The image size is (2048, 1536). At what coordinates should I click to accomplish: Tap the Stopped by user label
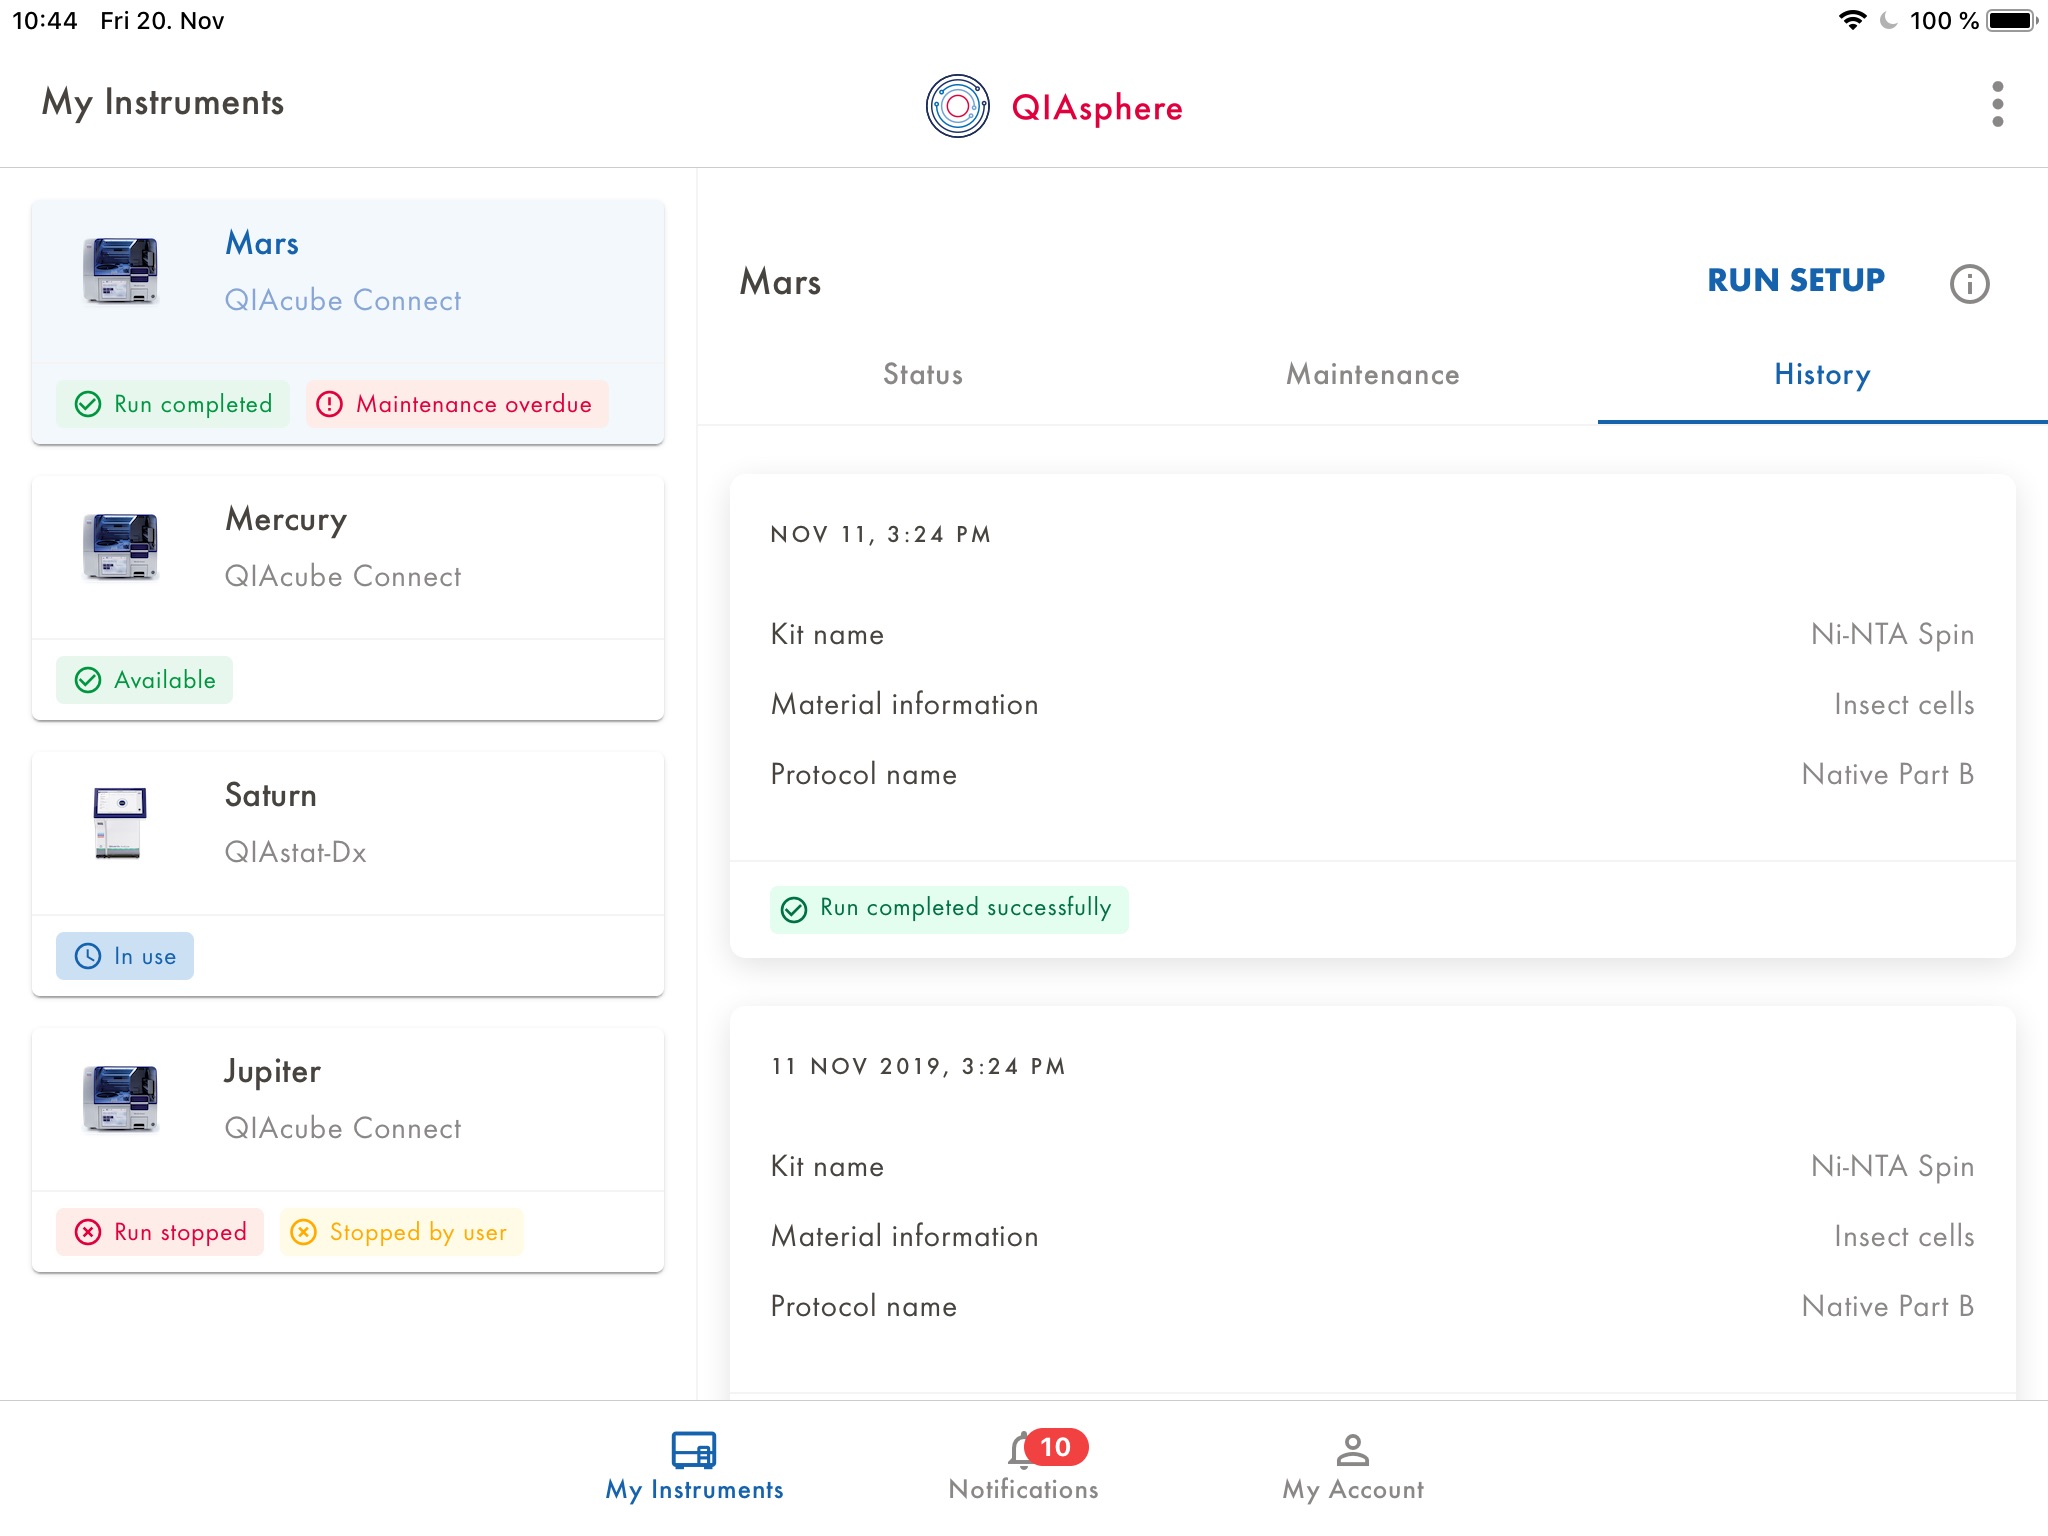418,1232
